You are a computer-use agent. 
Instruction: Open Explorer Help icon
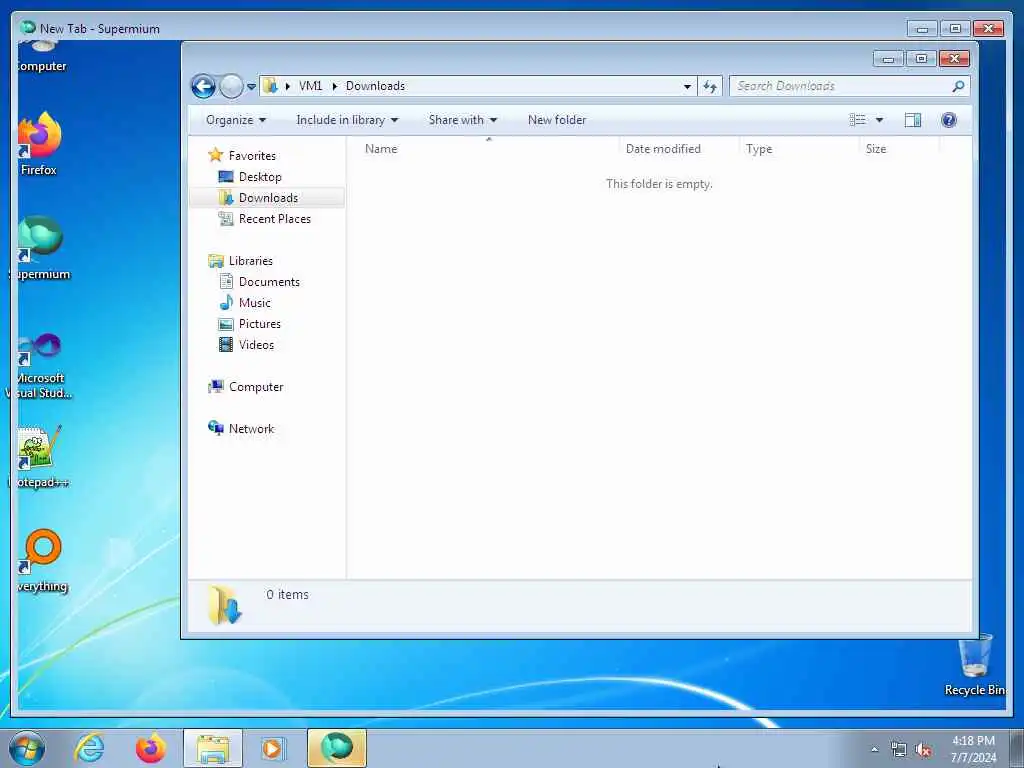coord(949,120)
